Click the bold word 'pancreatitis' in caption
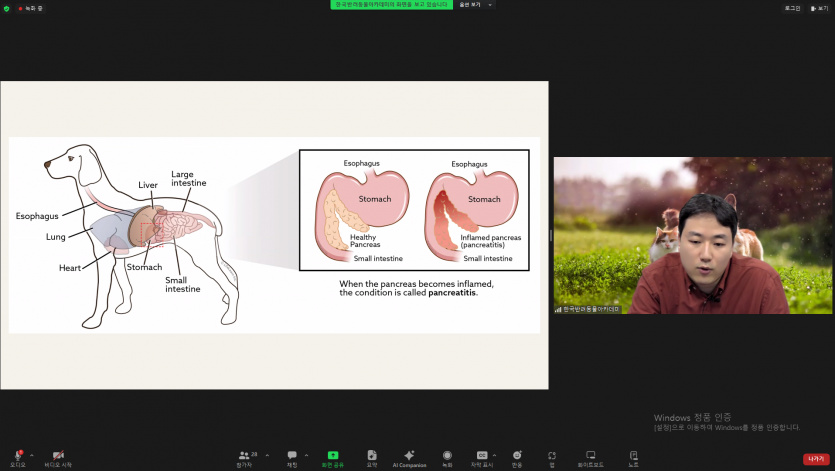 453,293
